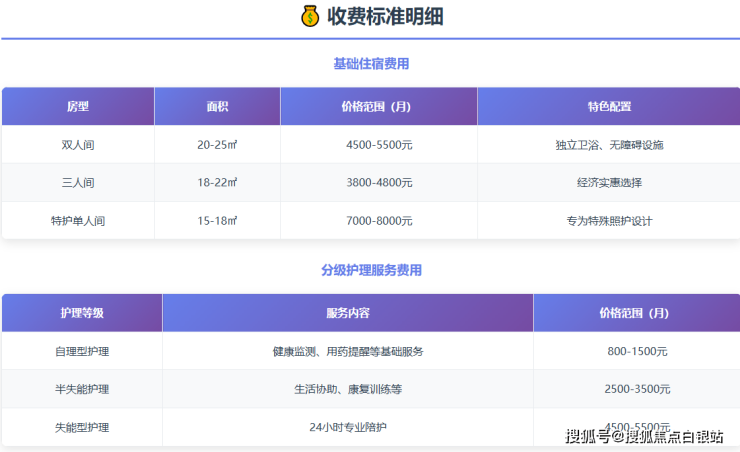Screen dimensions: 740x452
Task: Click the 特色配置 column header
Action: tap(609, 106)
